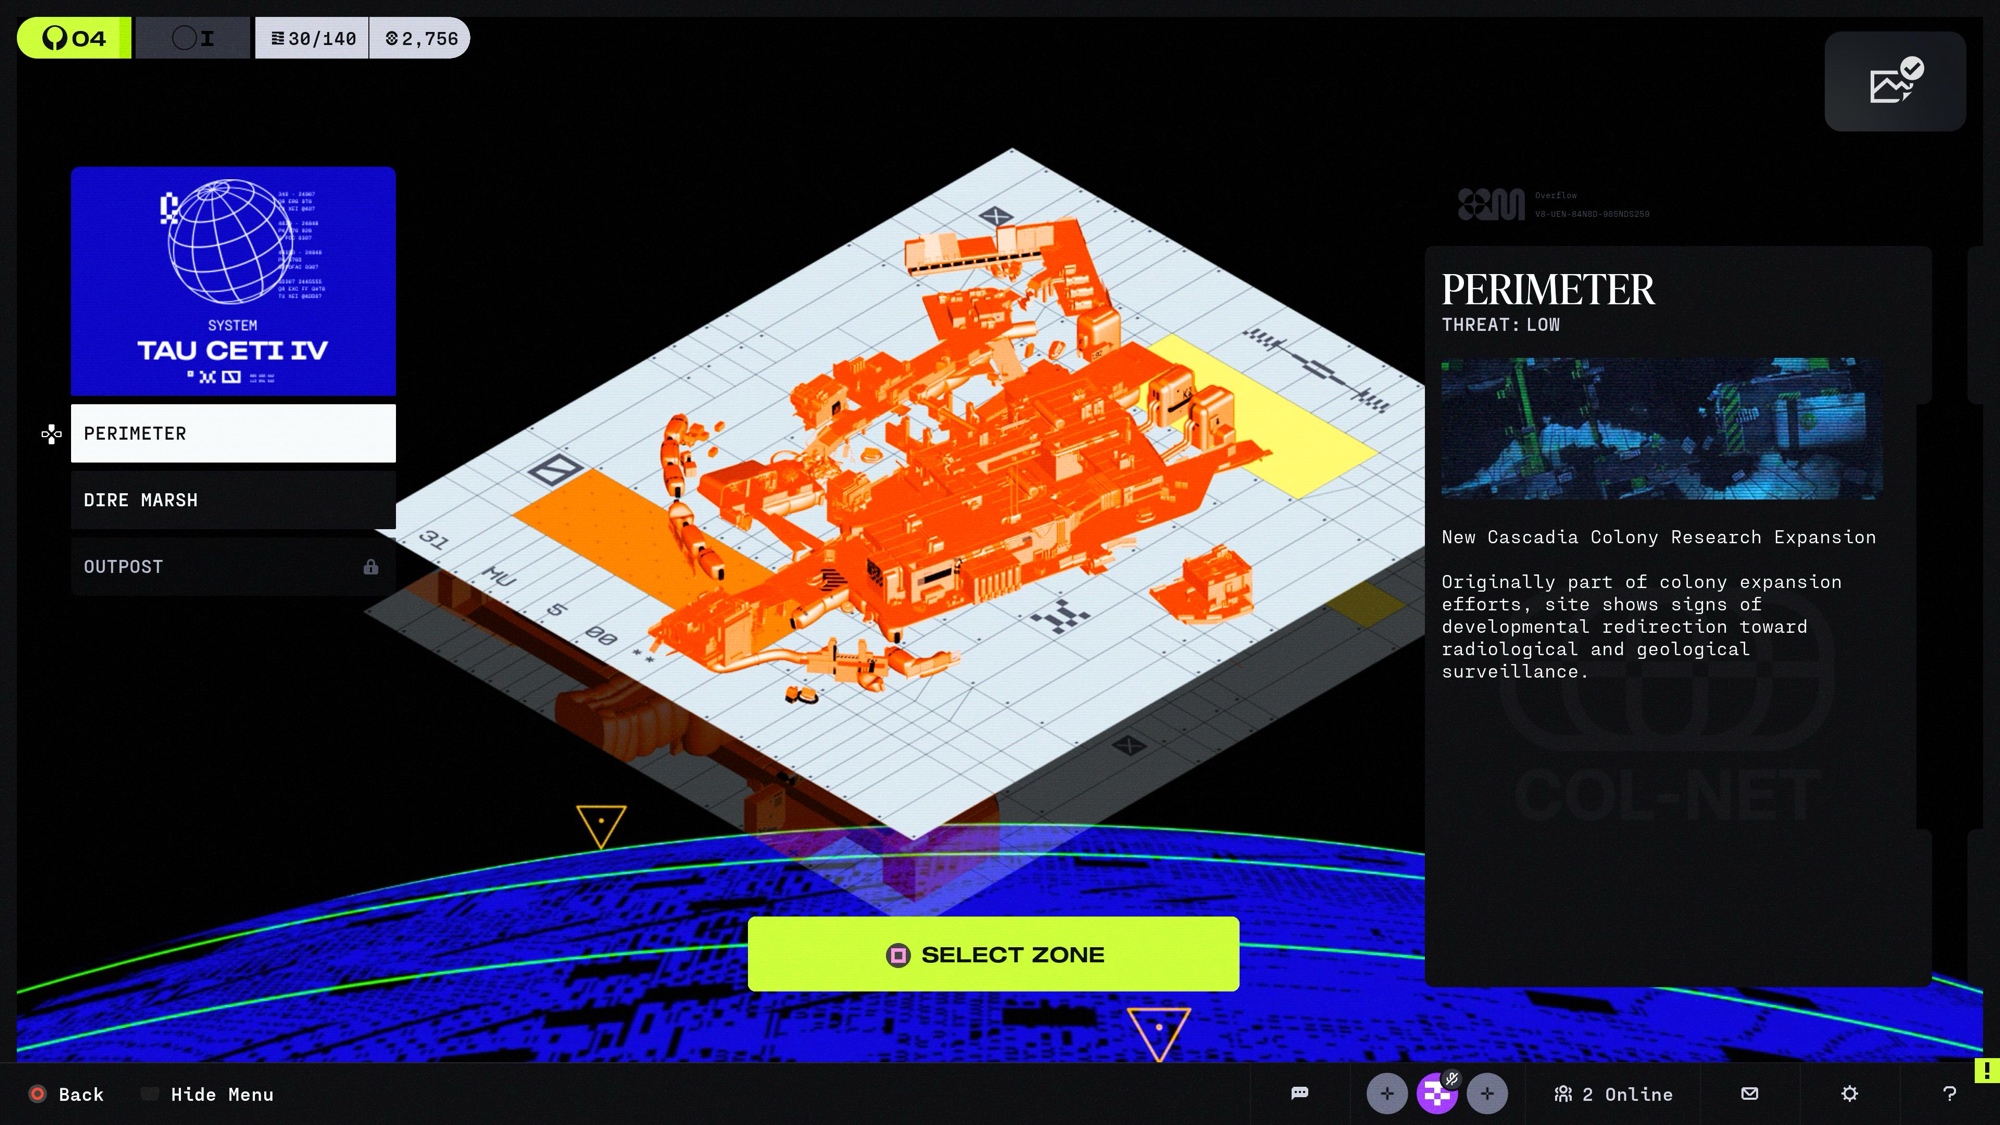The height and width of the screenshot is (1125, 2000).
Task: Click the purple player avatar
Action: (1436, 1095)
